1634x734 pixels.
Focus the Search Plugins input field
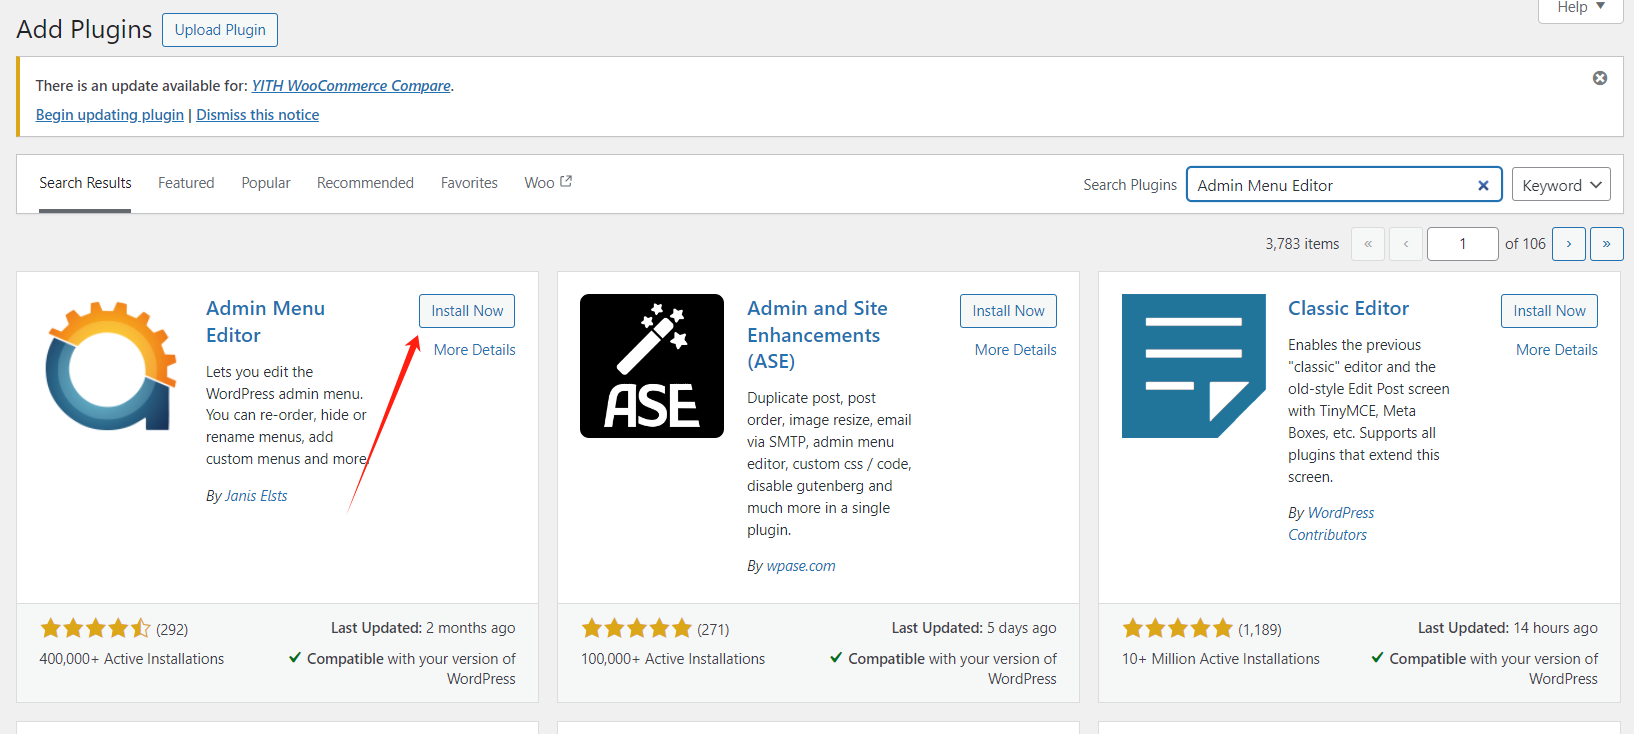(1330, 185)
